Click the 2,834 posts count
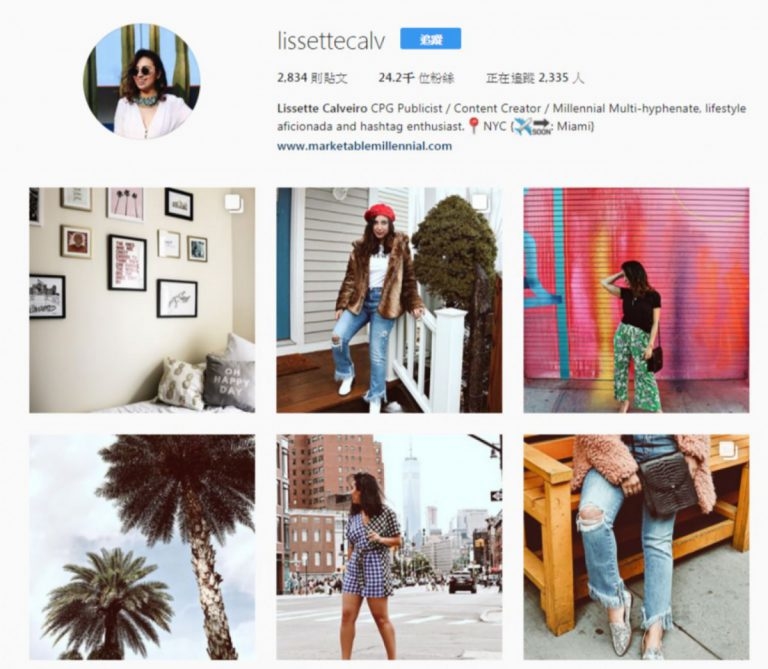This screenshot has width=768, height=669. coord(312,77)
